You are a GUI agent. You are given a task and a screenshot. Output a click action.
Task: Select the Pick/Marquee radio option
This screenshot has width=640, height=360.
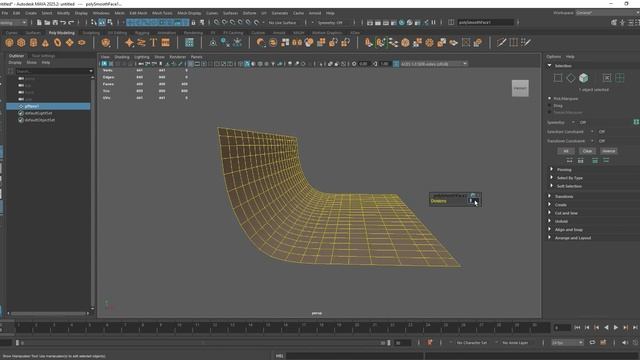tap(549, 98)
